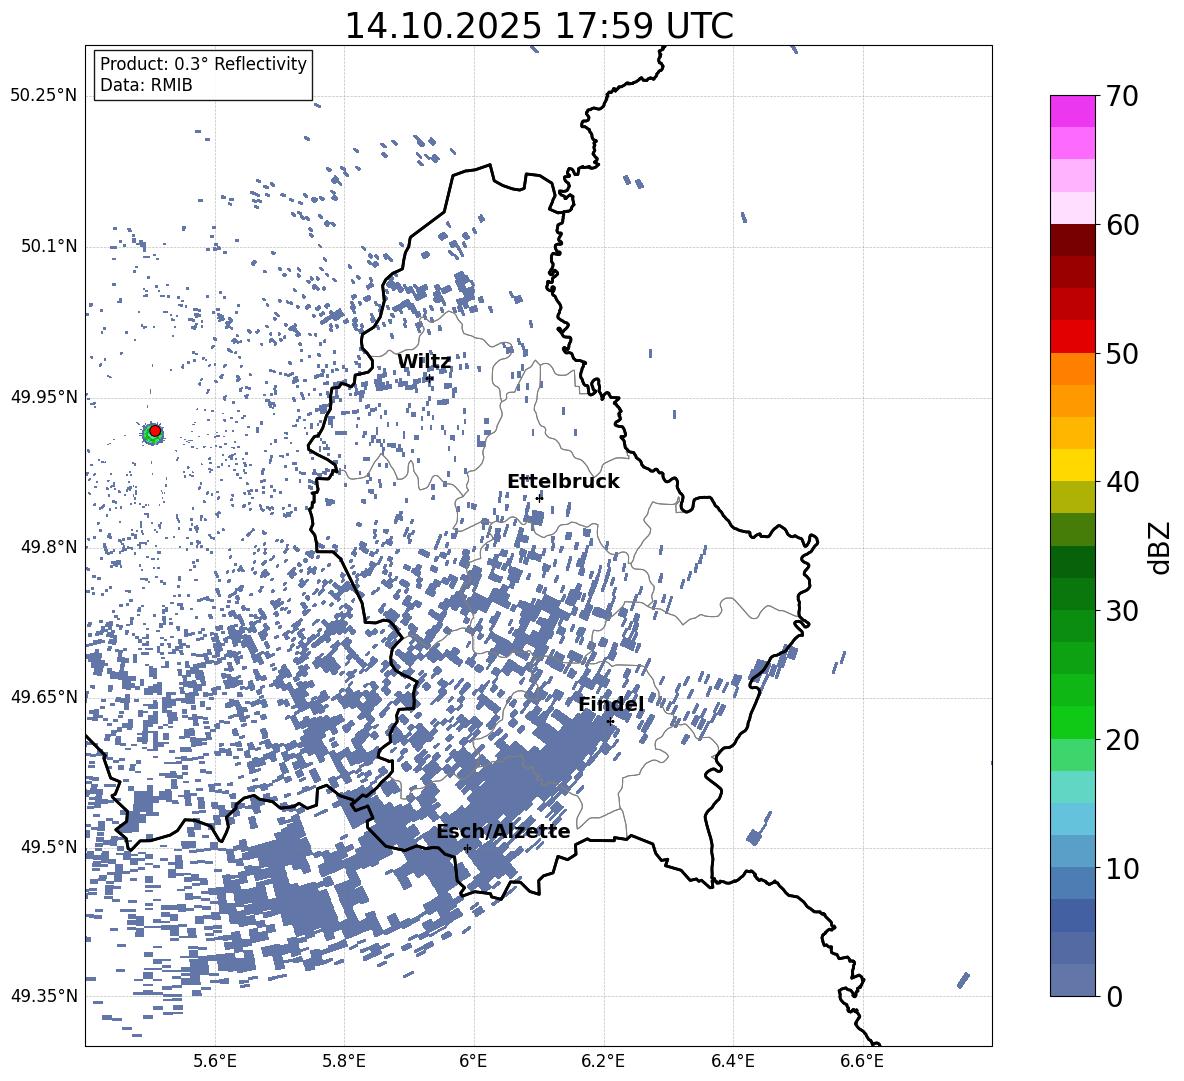Click the 6.4°E longitude label
1184x1081 pixels.
pyautogui.click(x=732, y=1061)
